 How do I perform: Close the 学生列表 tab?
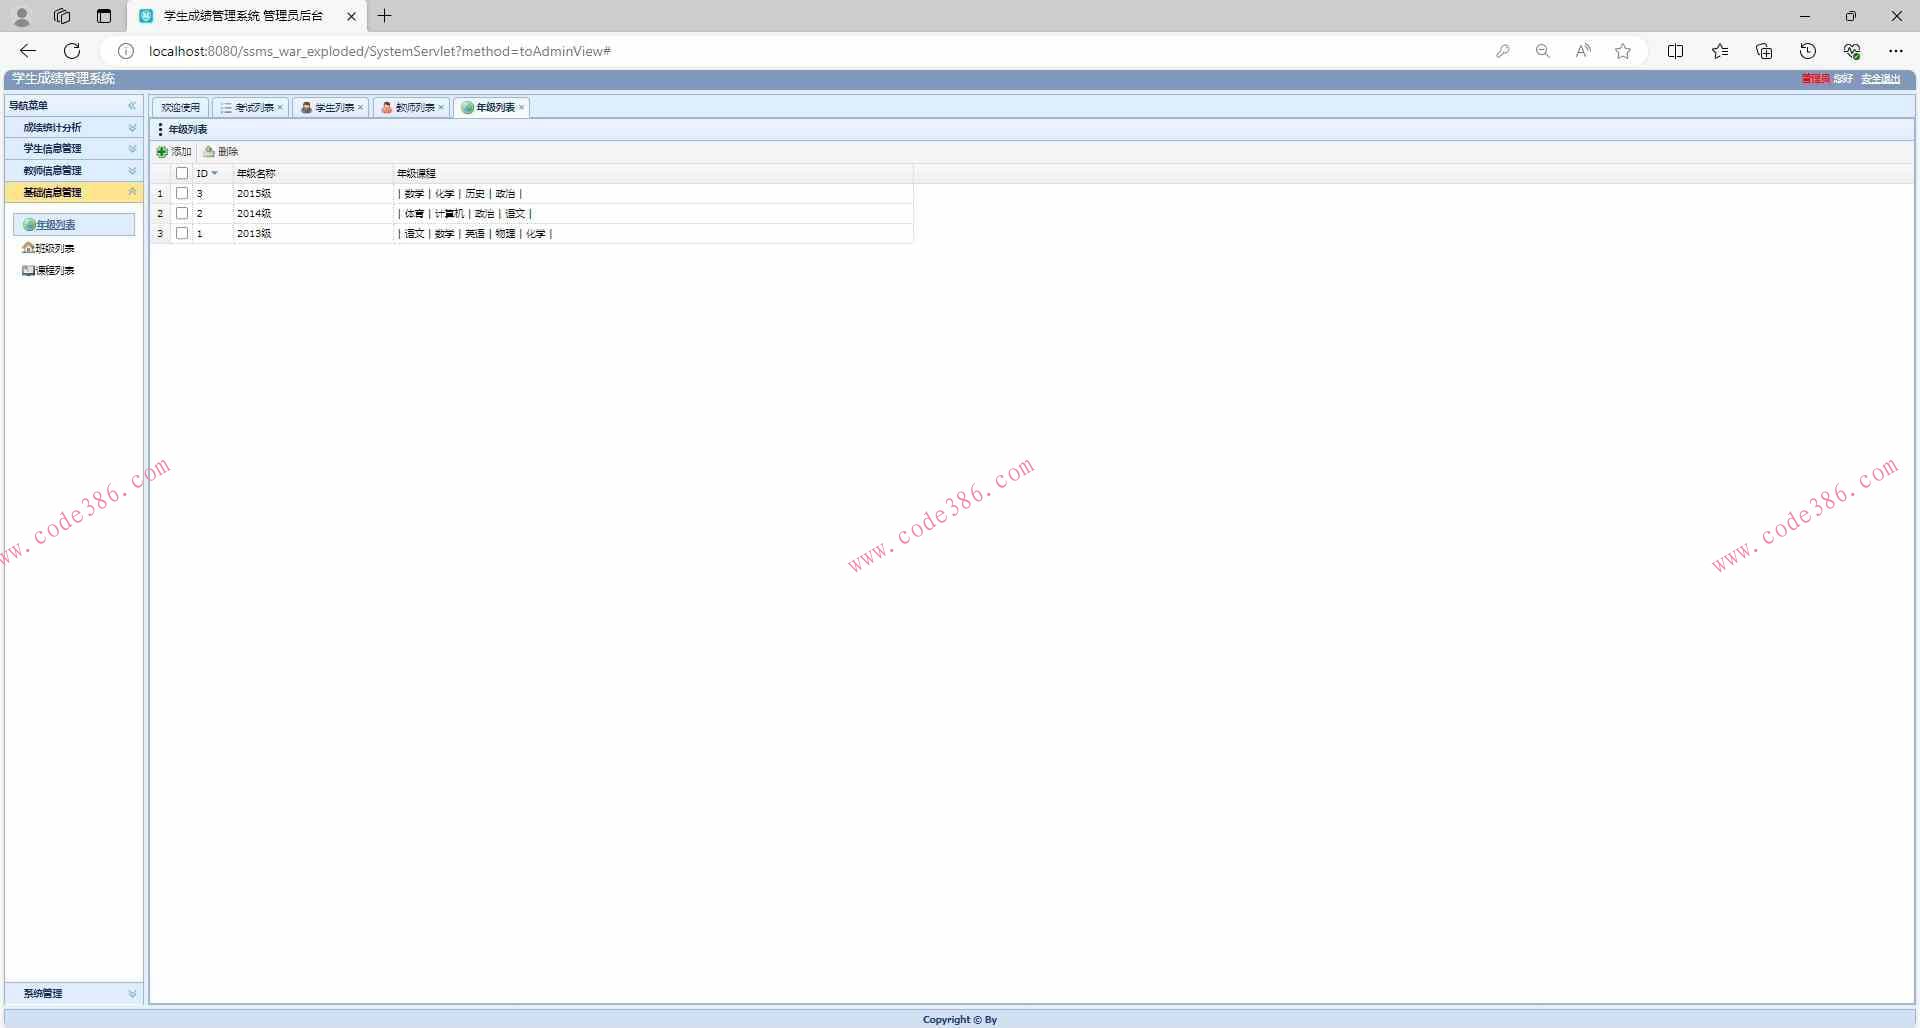coord(360,108)
